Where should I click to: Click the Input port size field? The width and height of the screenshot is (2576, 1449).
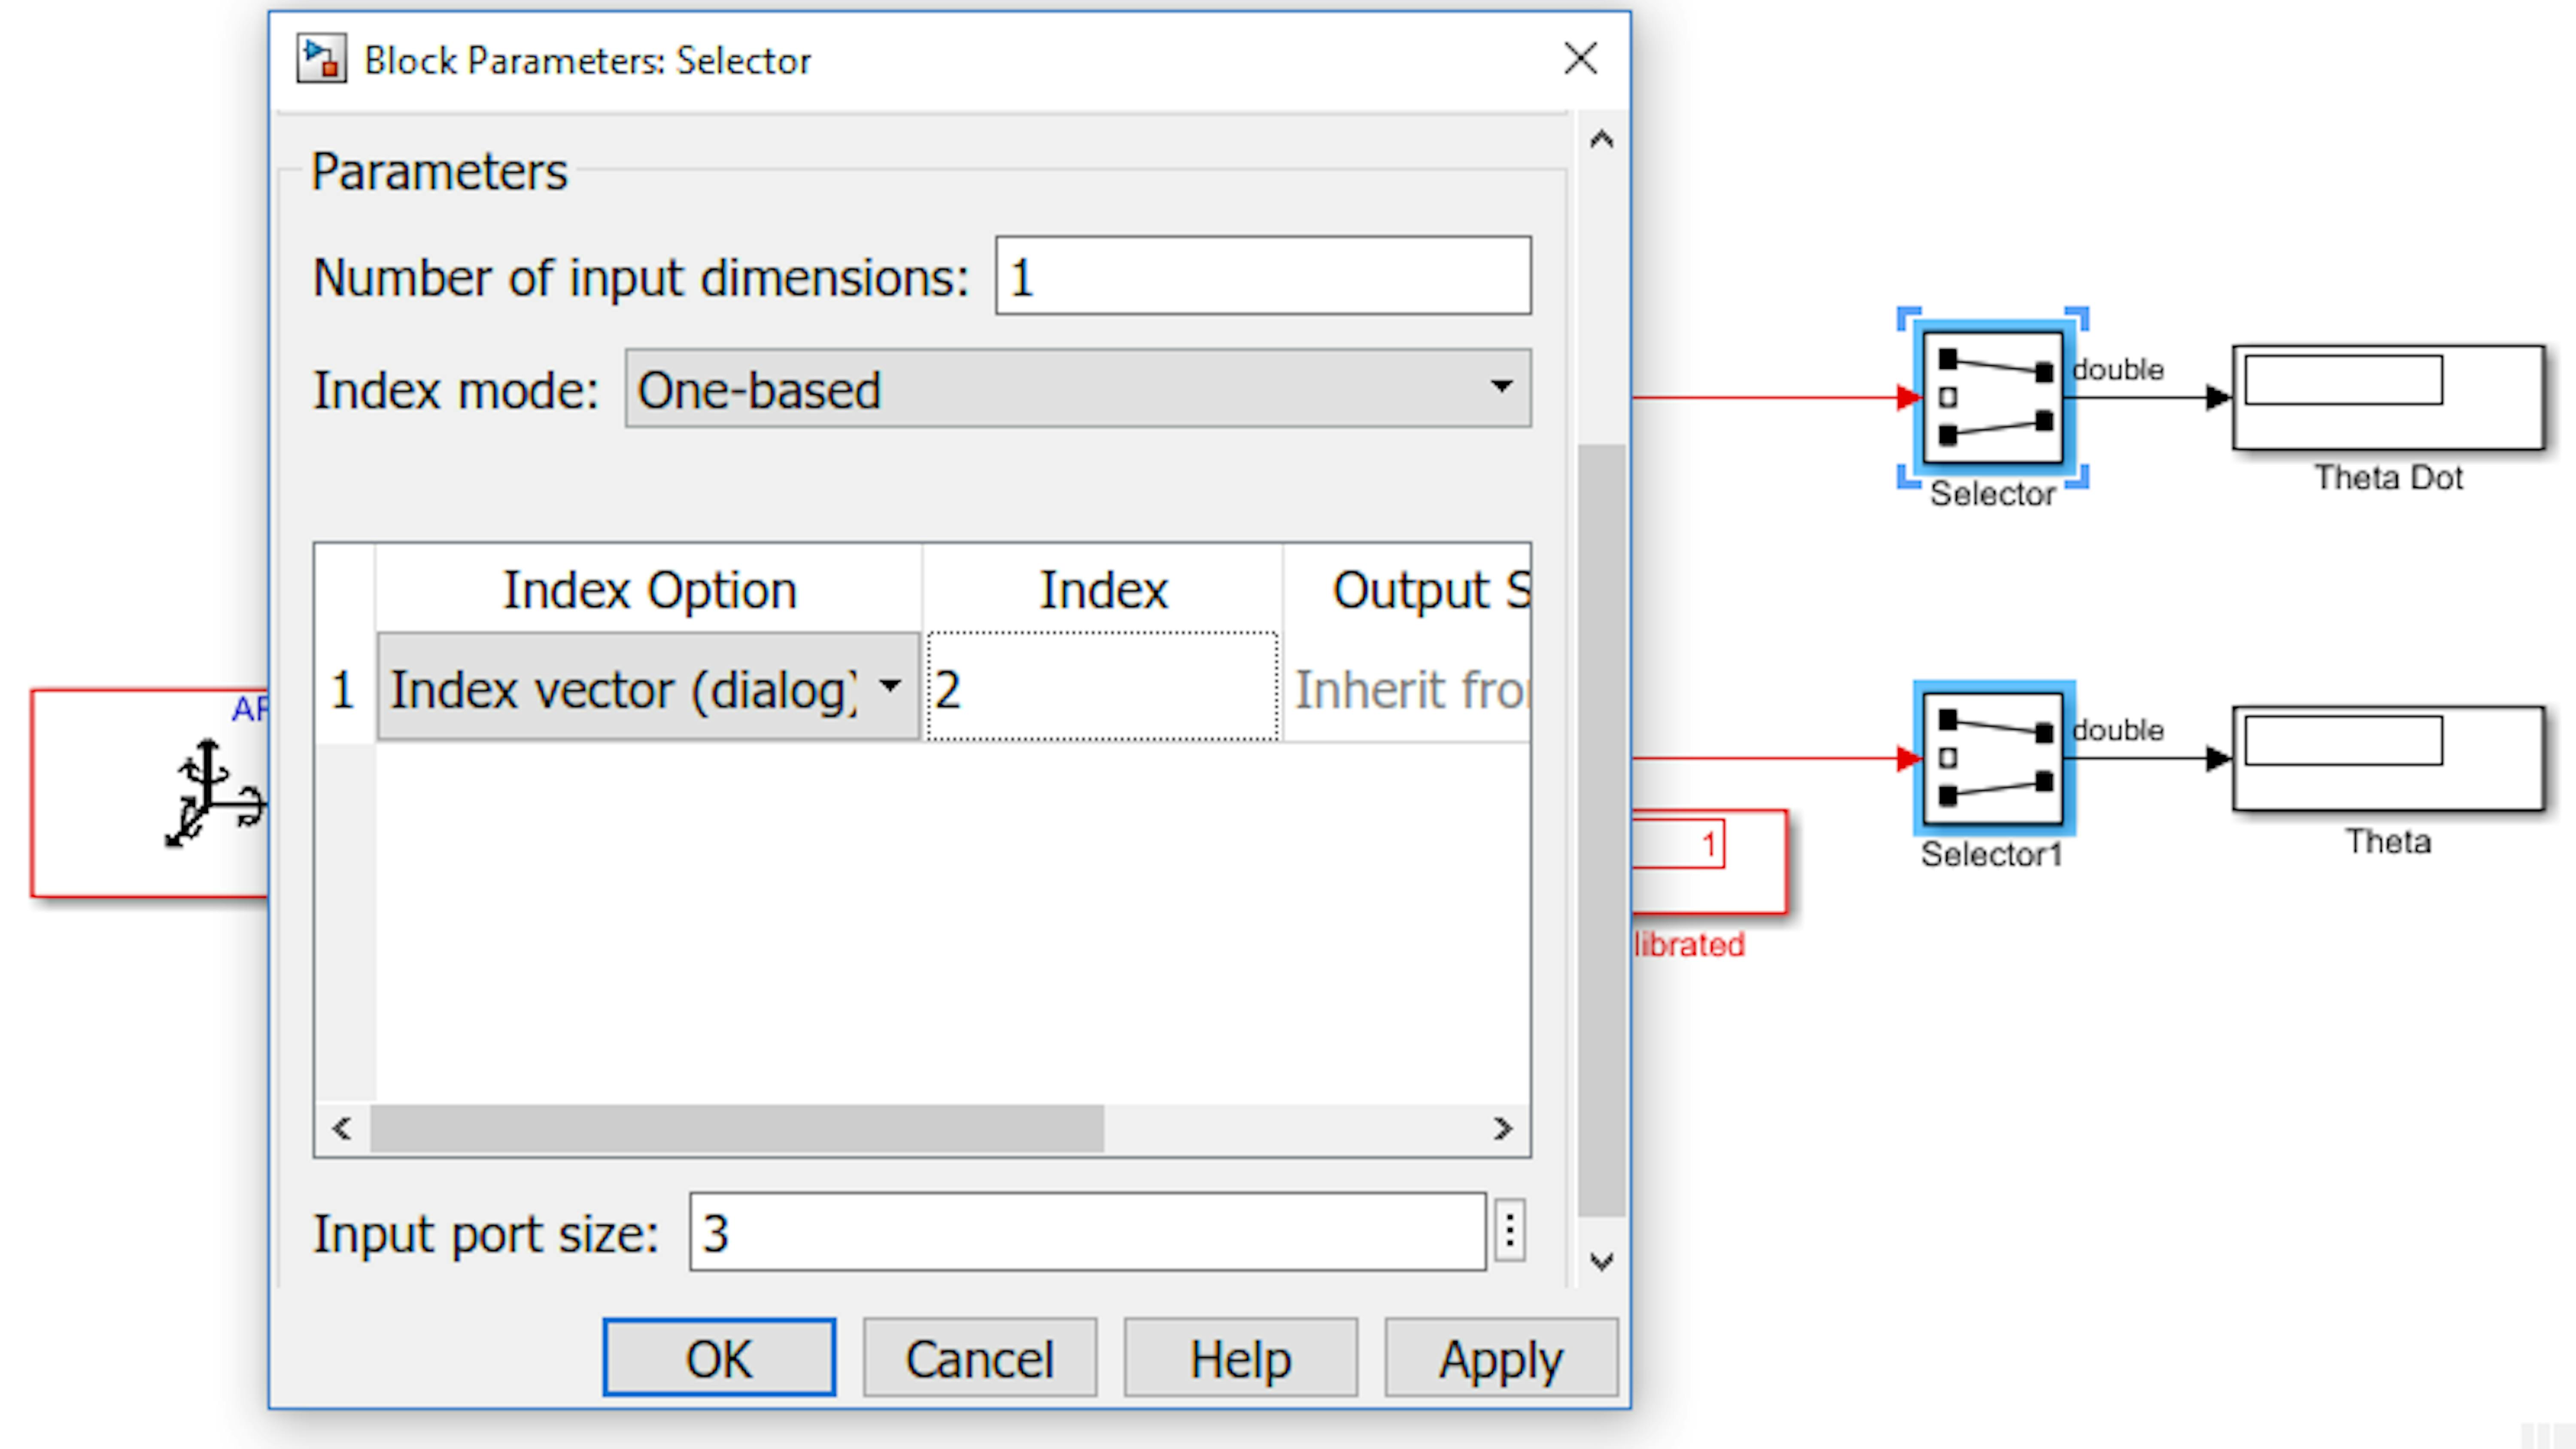1087,1232
